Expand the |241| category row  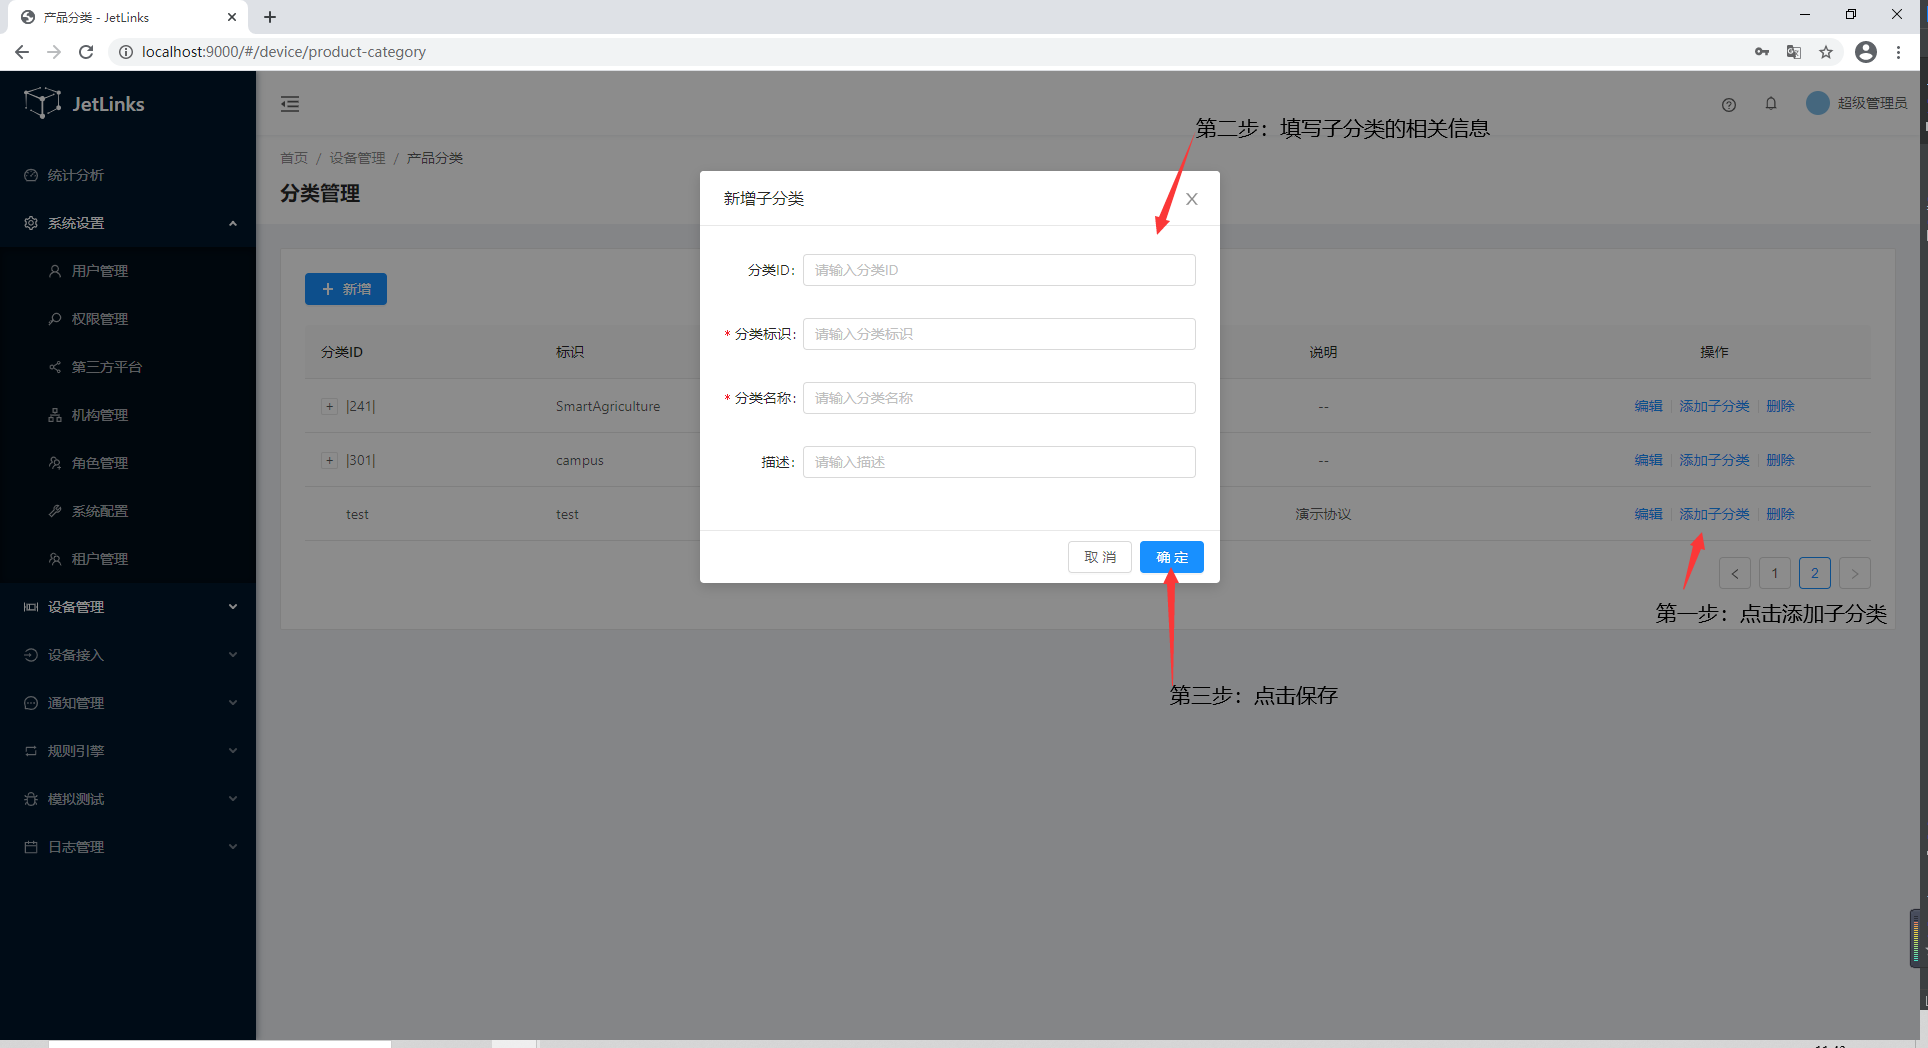click(329, 406)
